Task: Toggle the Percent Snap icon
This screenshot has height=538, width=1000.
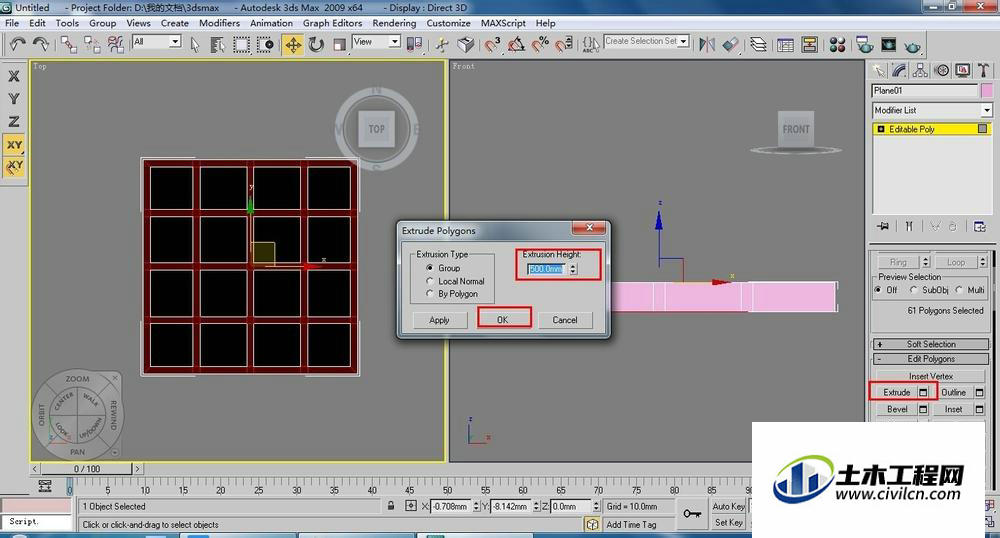Action: point(540,44)
